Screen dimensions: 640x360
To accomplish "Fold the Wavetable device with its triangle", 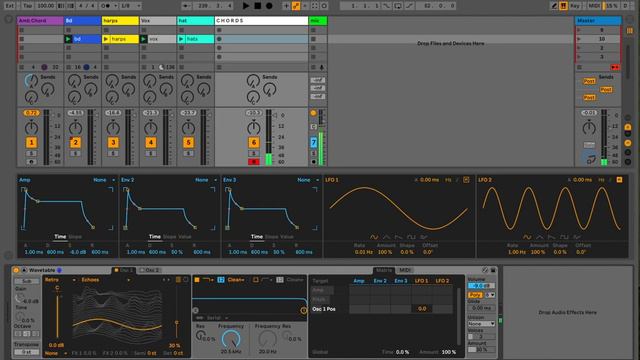I will 24,270.
